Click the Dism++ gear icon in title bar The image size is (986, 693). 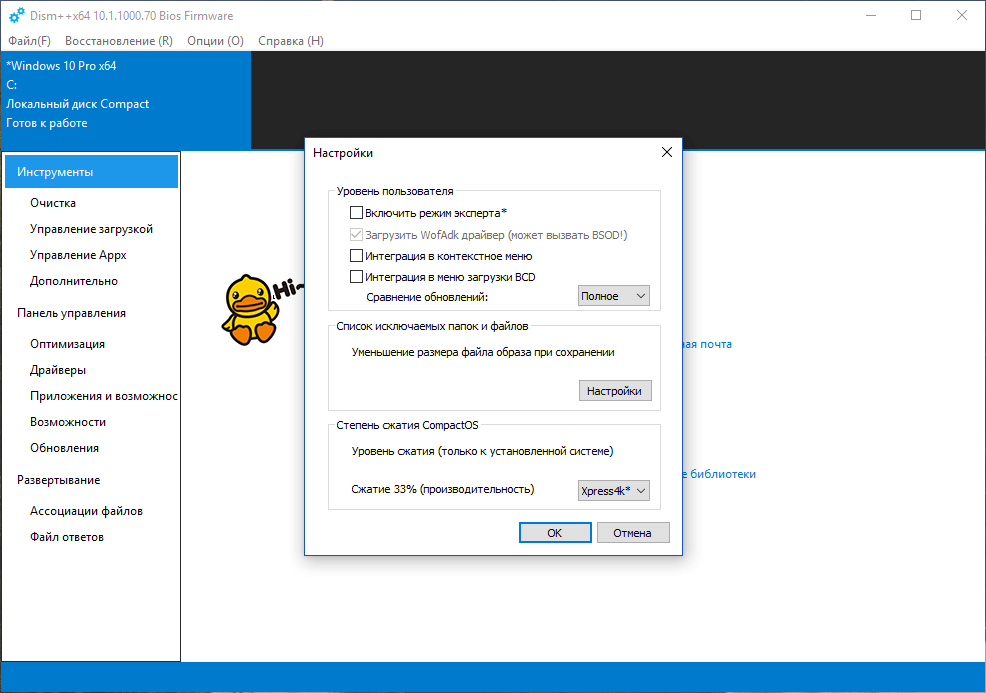(x=17, y=15)
